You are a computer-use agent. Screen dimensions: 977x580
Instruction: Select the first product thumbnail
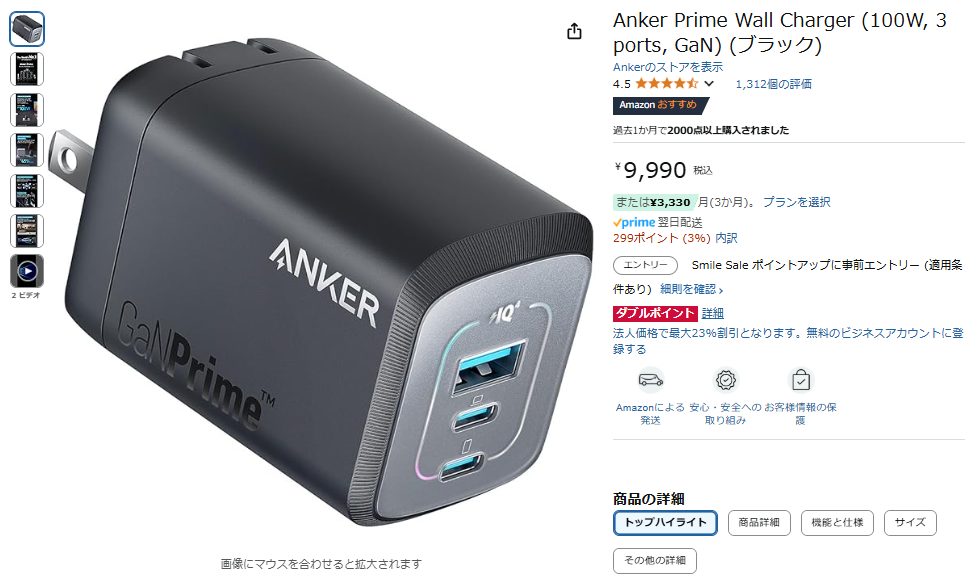[x=27, y=29]
